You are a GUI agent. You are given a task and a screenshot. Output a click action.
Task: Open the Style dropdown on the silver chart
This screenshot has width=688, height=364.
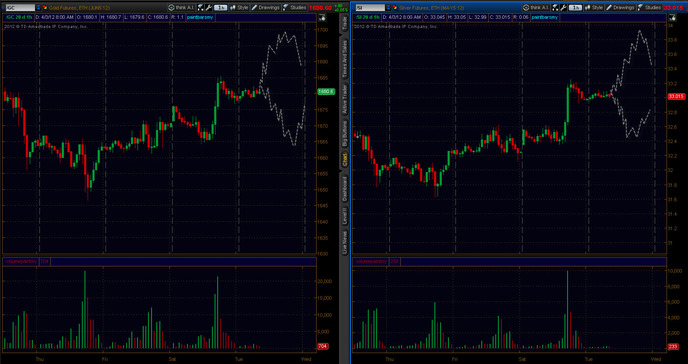coord(593,7)
